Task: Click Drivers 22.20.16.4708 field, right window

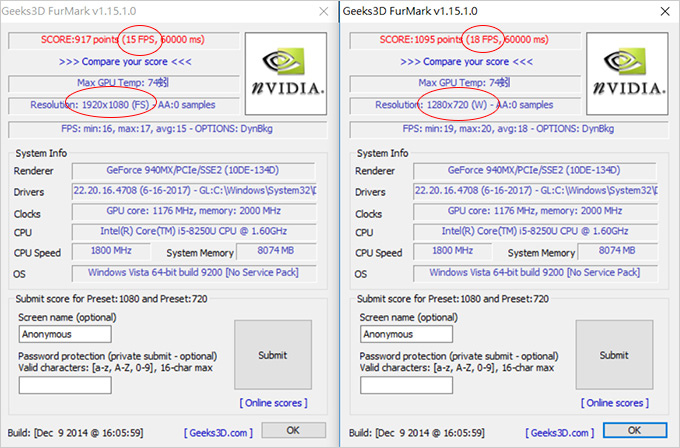Action: click(536, 191)
